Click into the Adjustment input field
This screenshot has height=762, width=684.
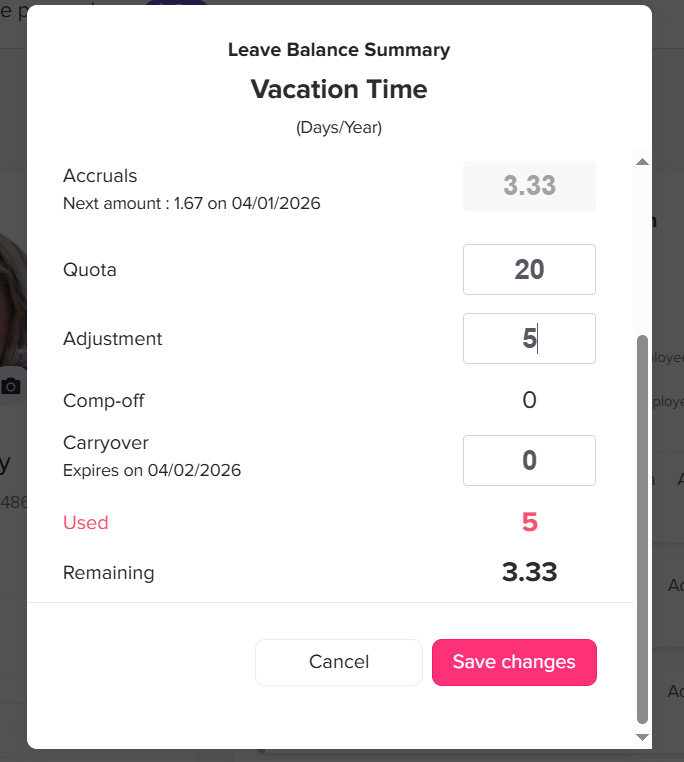(x=529, y=339)
